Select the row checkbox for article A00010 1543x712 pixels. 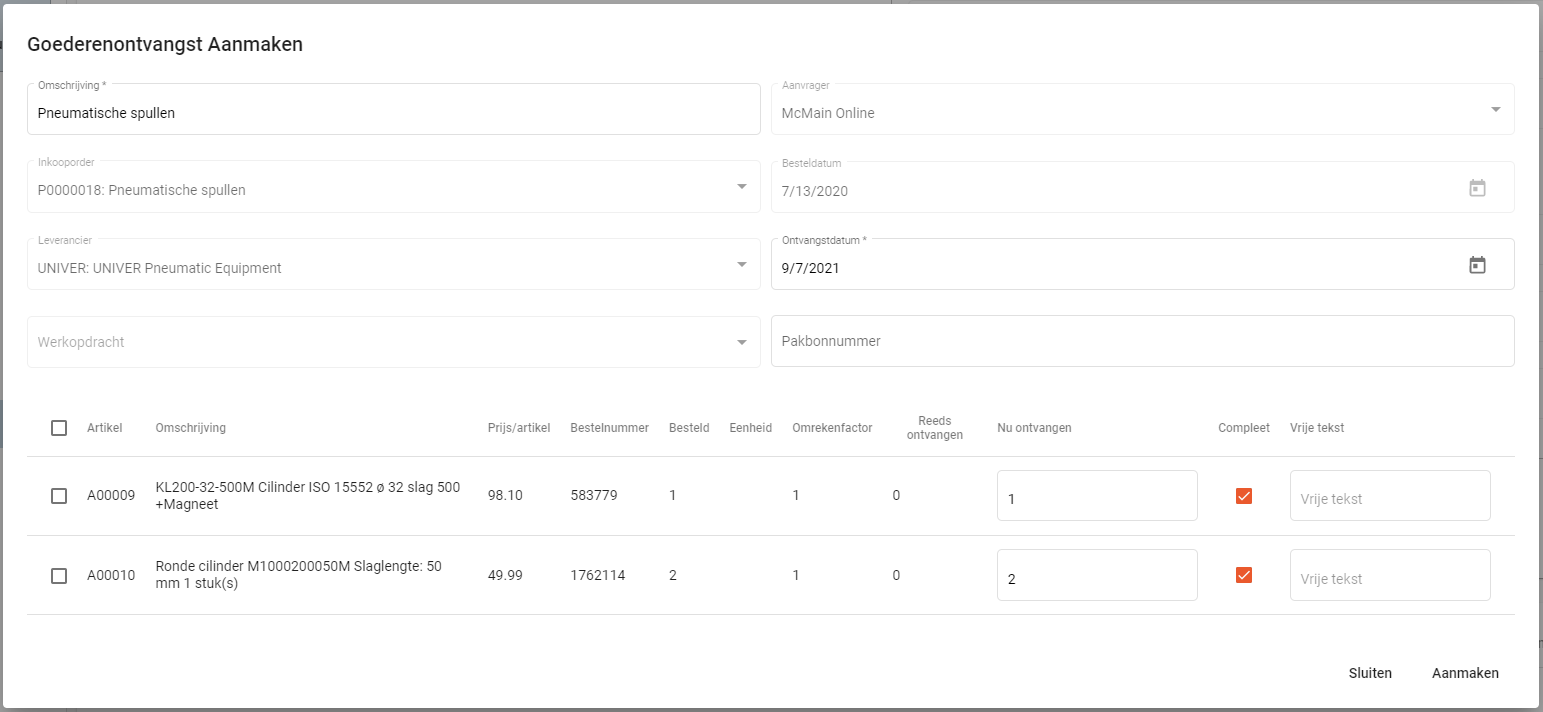[x=59, y=576]
